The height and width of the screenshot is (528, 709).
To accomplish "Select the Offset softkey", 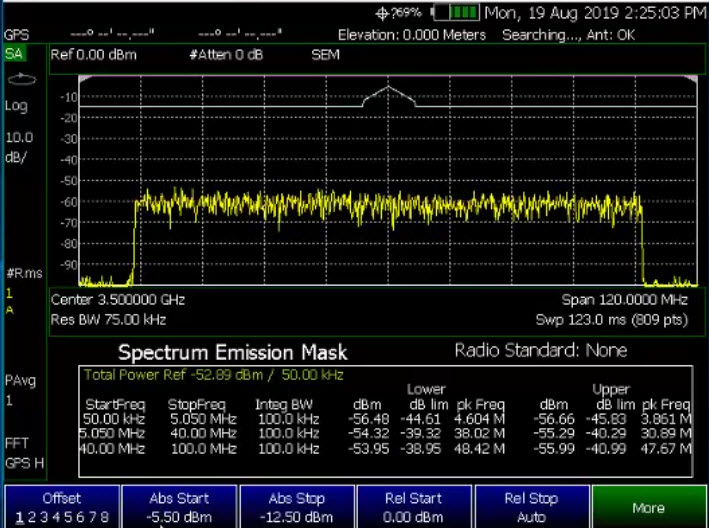I will click(x=62, y=507).
